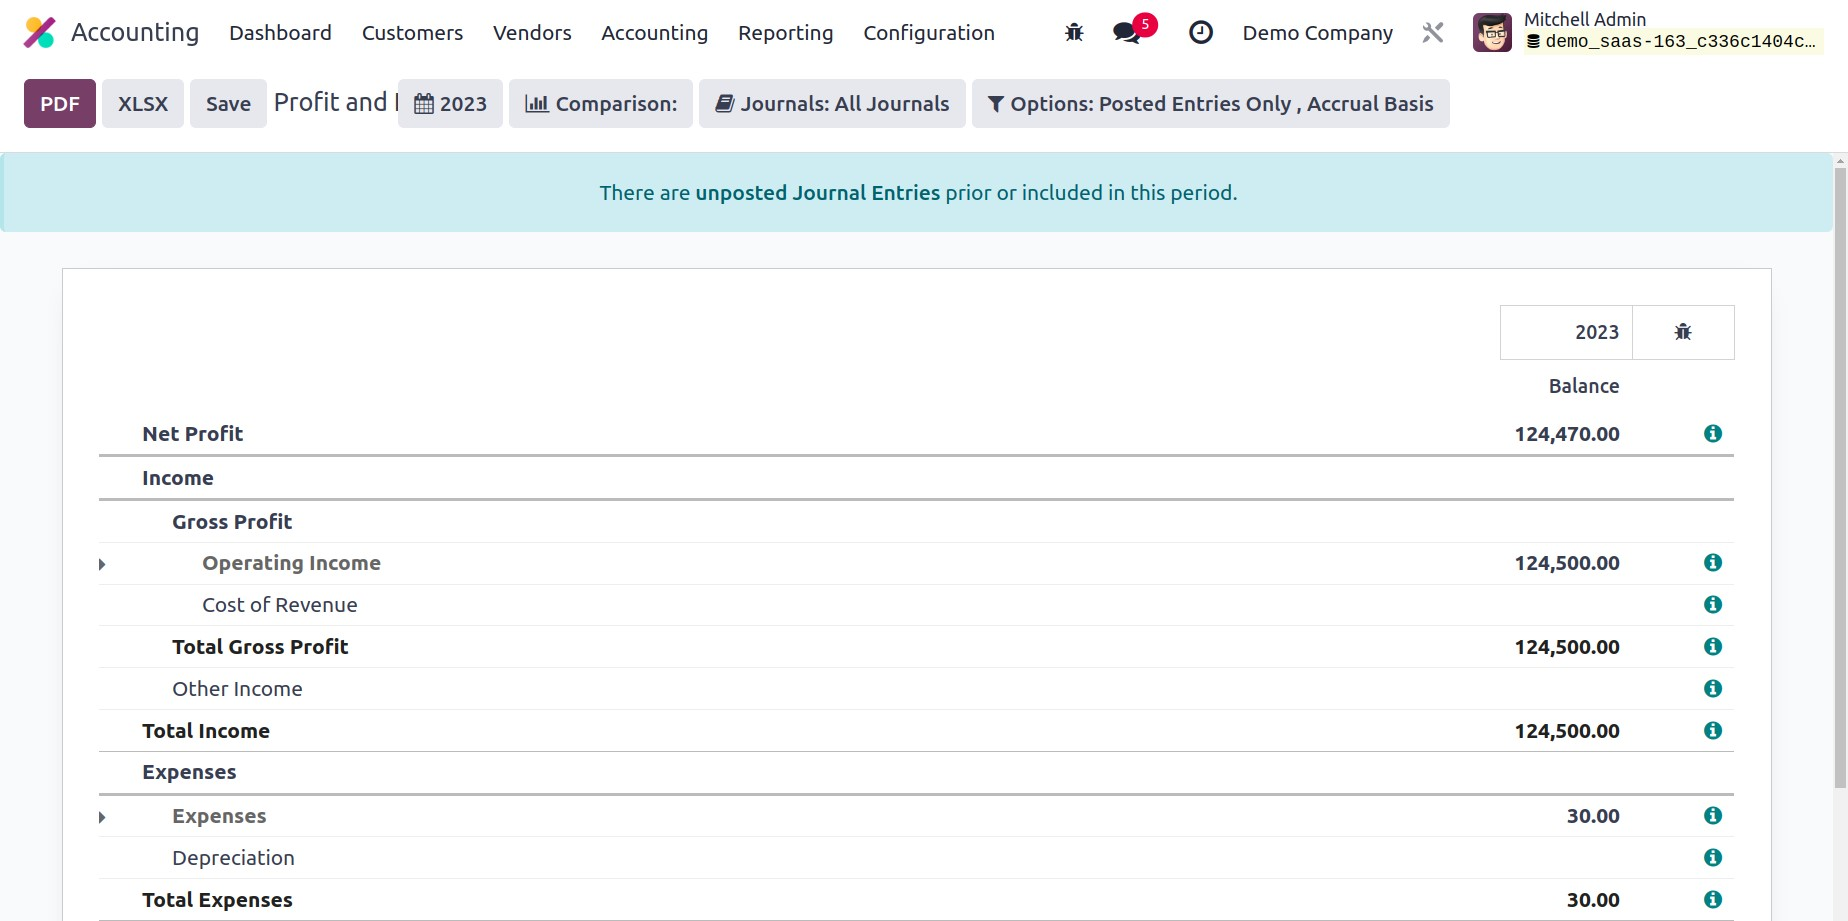1848x921 pixels.
Task: Click the Accounting app logo icon
Action: [x=39, y=33]
